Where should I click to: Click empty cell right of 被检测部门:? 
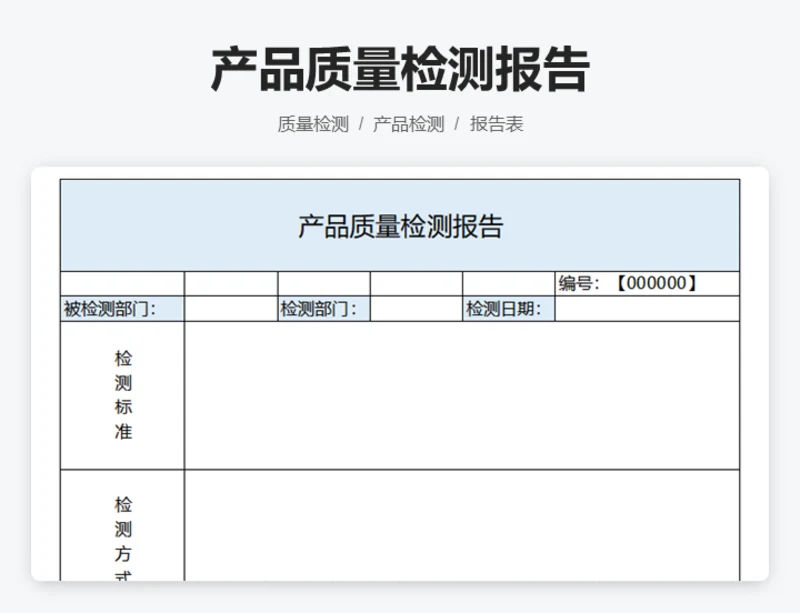pyautogui.click(x=231, y=309)
